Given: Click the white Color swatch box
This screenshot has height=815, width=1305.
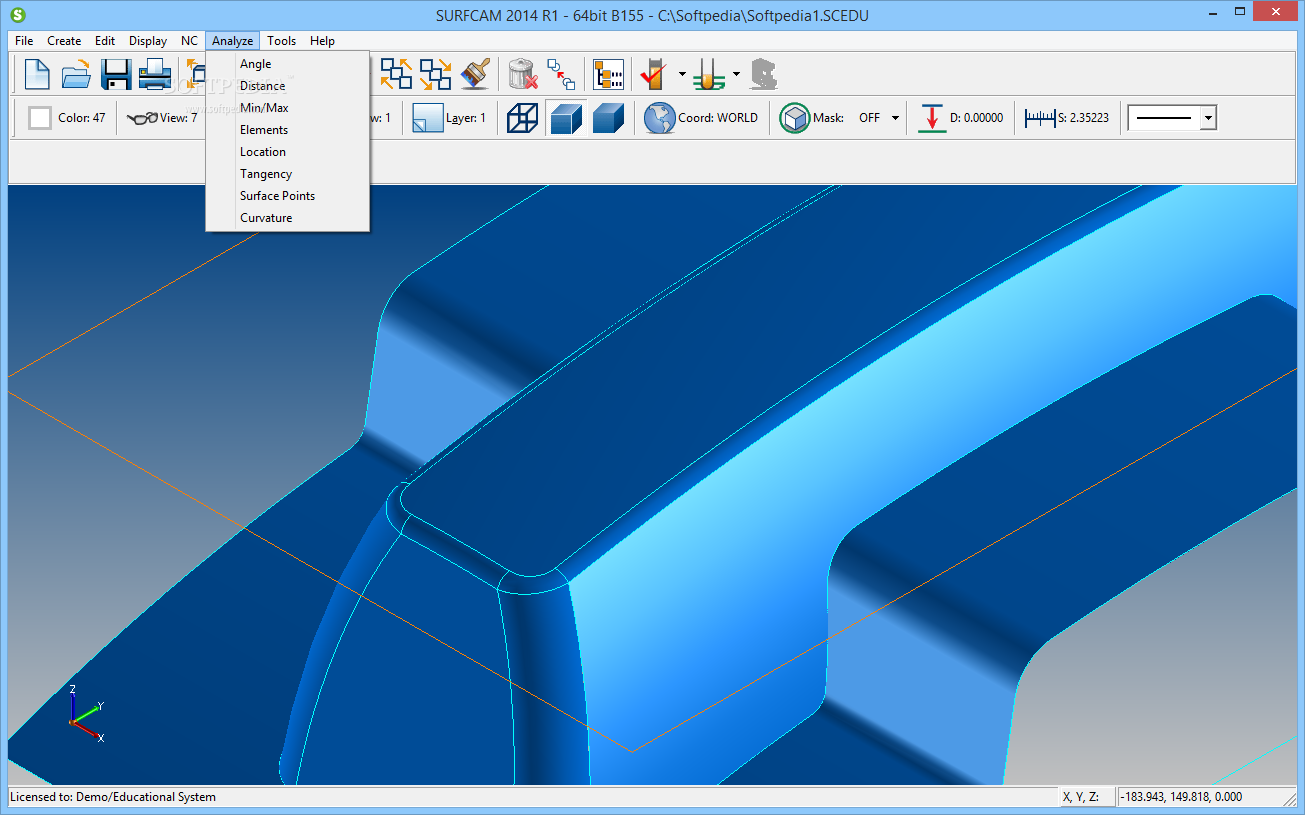Looking at the screenshot, I should [x=40, y=118].
